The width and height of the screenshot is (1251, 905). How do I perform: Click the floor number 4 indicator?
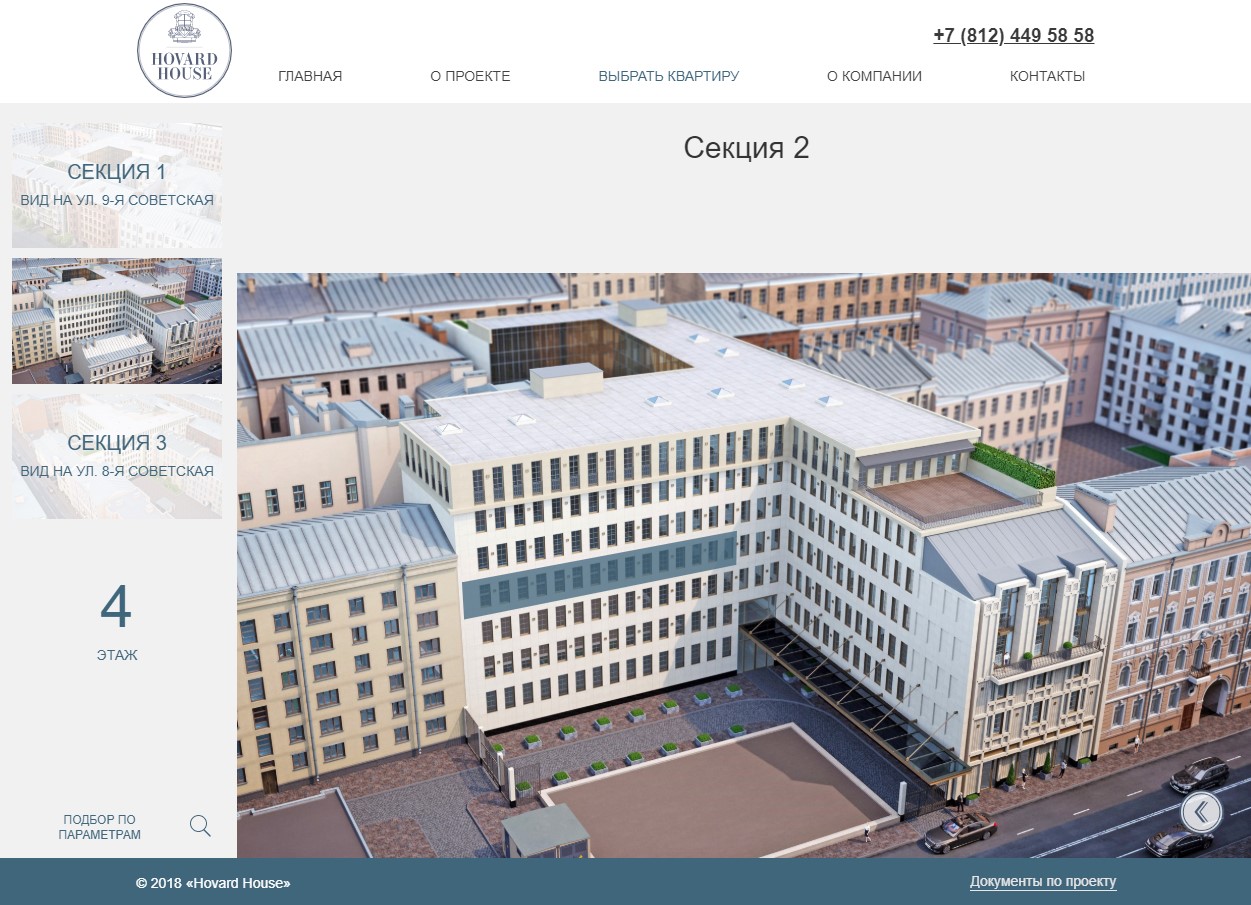click(x=116, y=607)
